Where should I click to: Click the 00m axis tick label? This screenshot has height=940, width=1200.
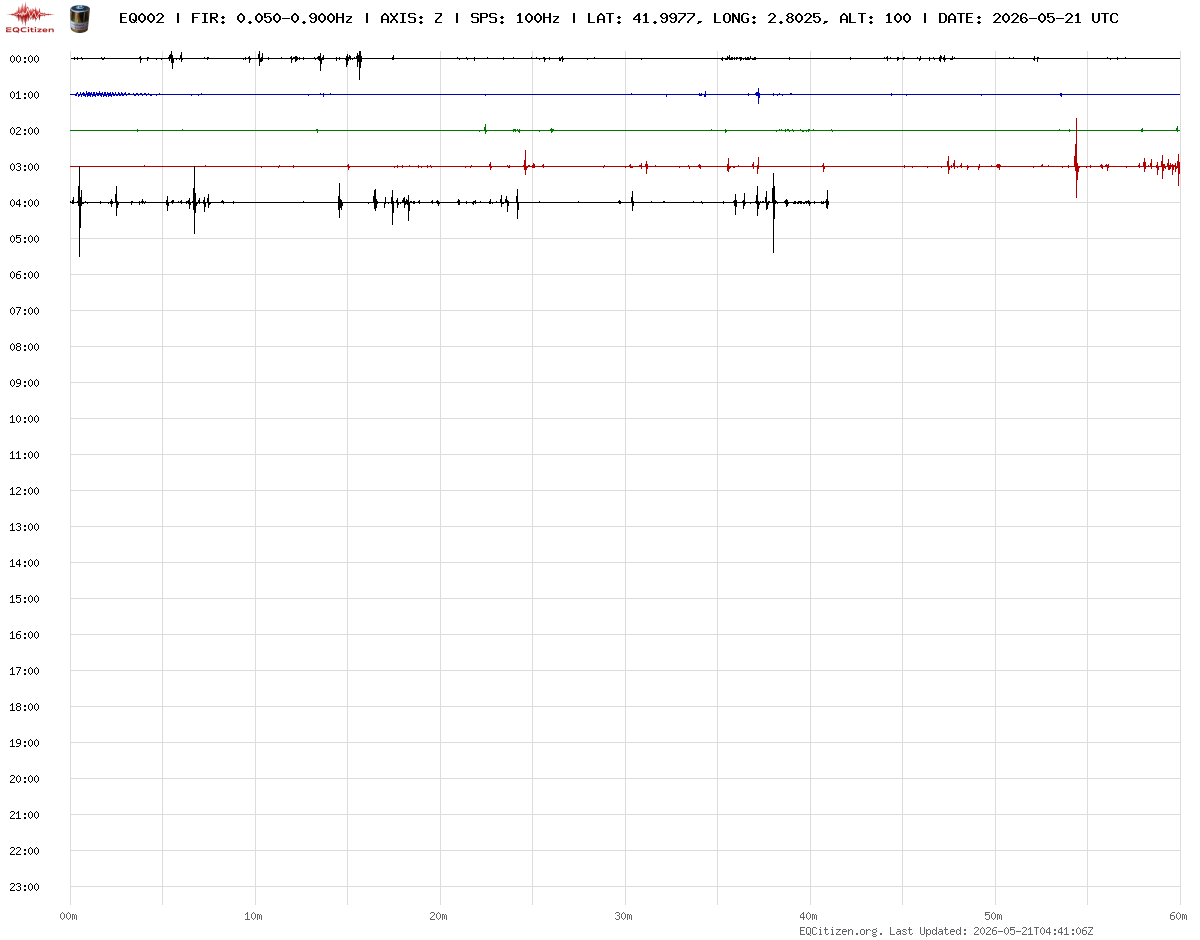pos(69,916)
